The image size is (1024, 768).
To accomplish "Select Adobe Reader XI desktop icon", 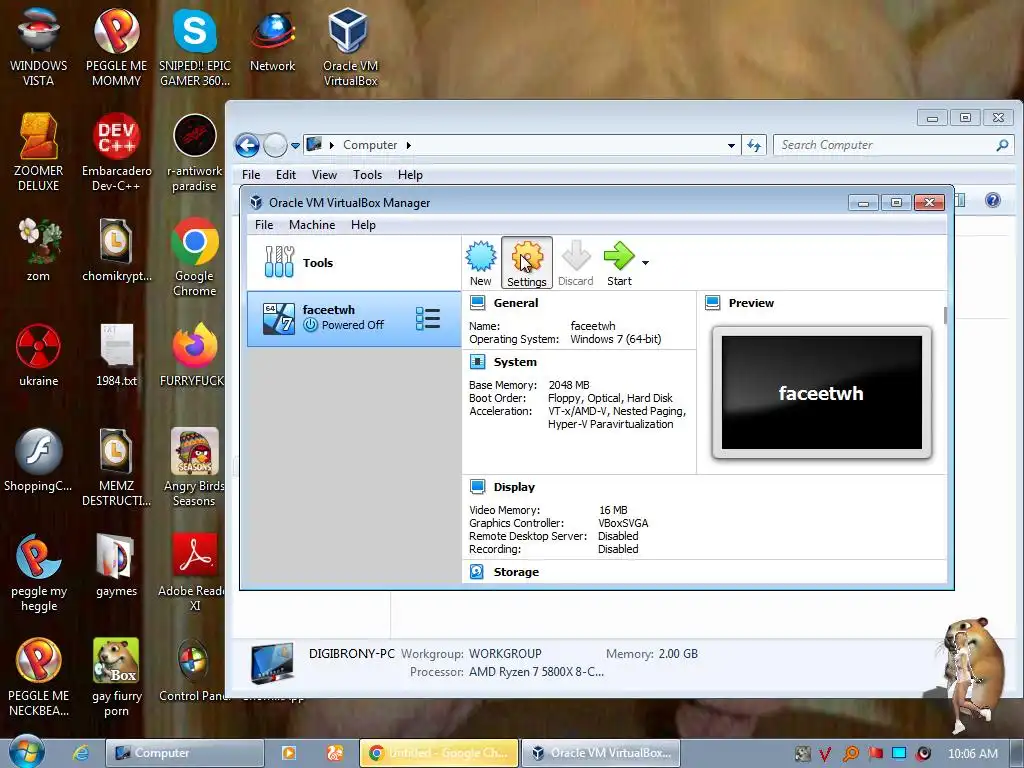I will pyautogui.click(x=195, y=572).
